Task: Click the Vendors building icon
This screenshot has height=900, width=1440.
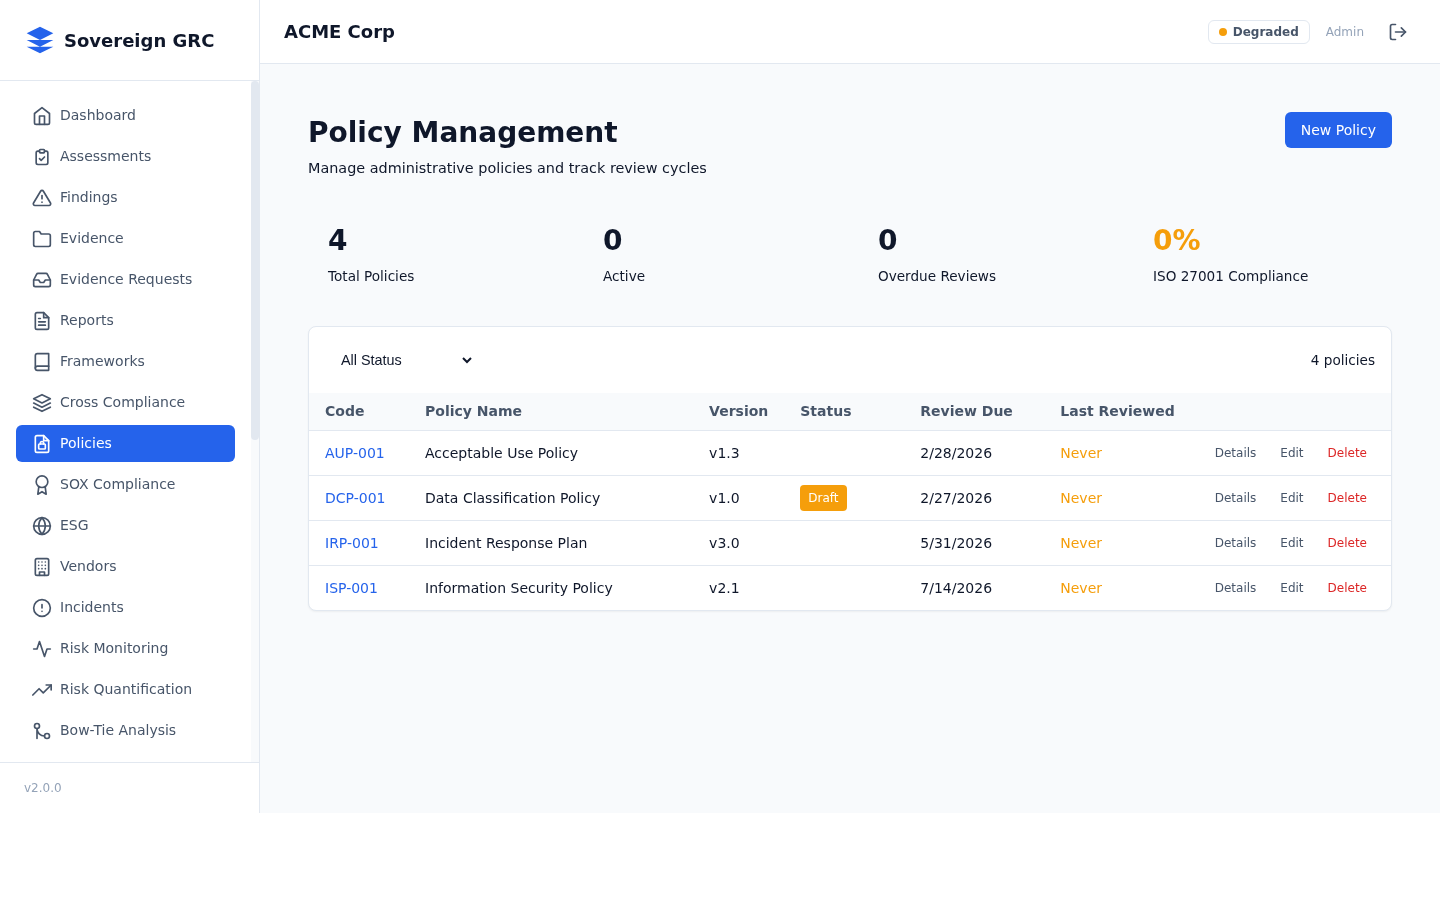Action: (42, 567)
